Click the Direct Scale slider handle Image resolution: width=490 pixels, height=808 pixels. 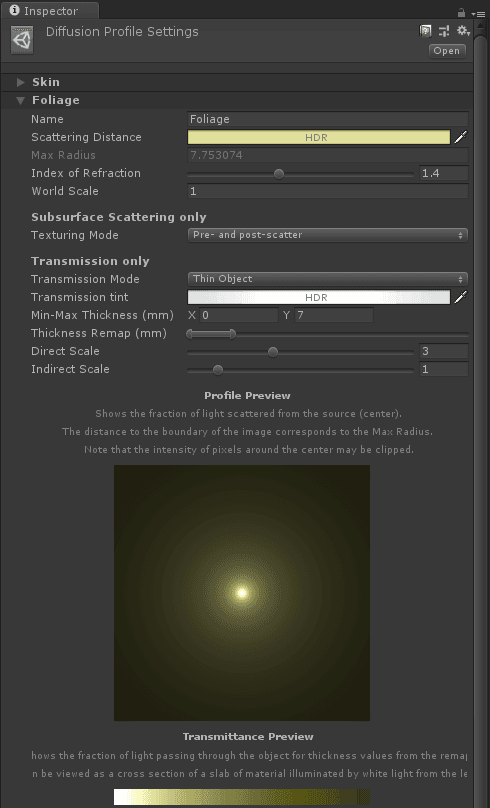pos(273,352)
